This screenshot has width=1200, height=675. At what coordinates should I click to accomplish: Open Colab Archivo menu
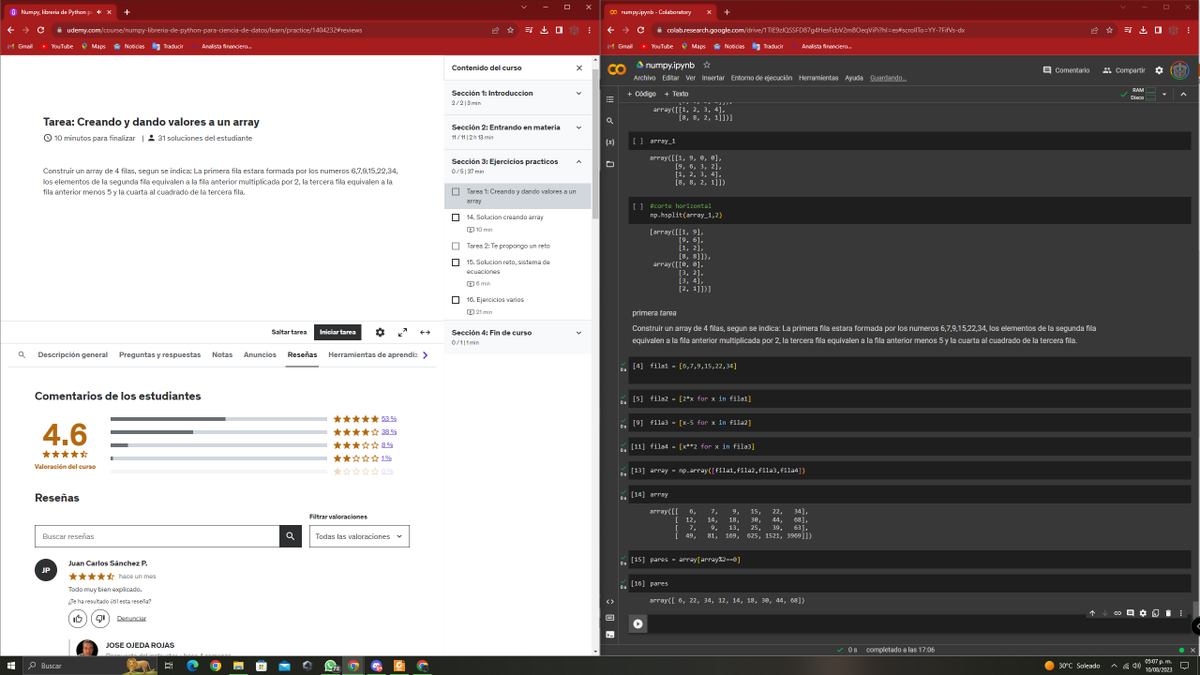click(x=644, y=78)
